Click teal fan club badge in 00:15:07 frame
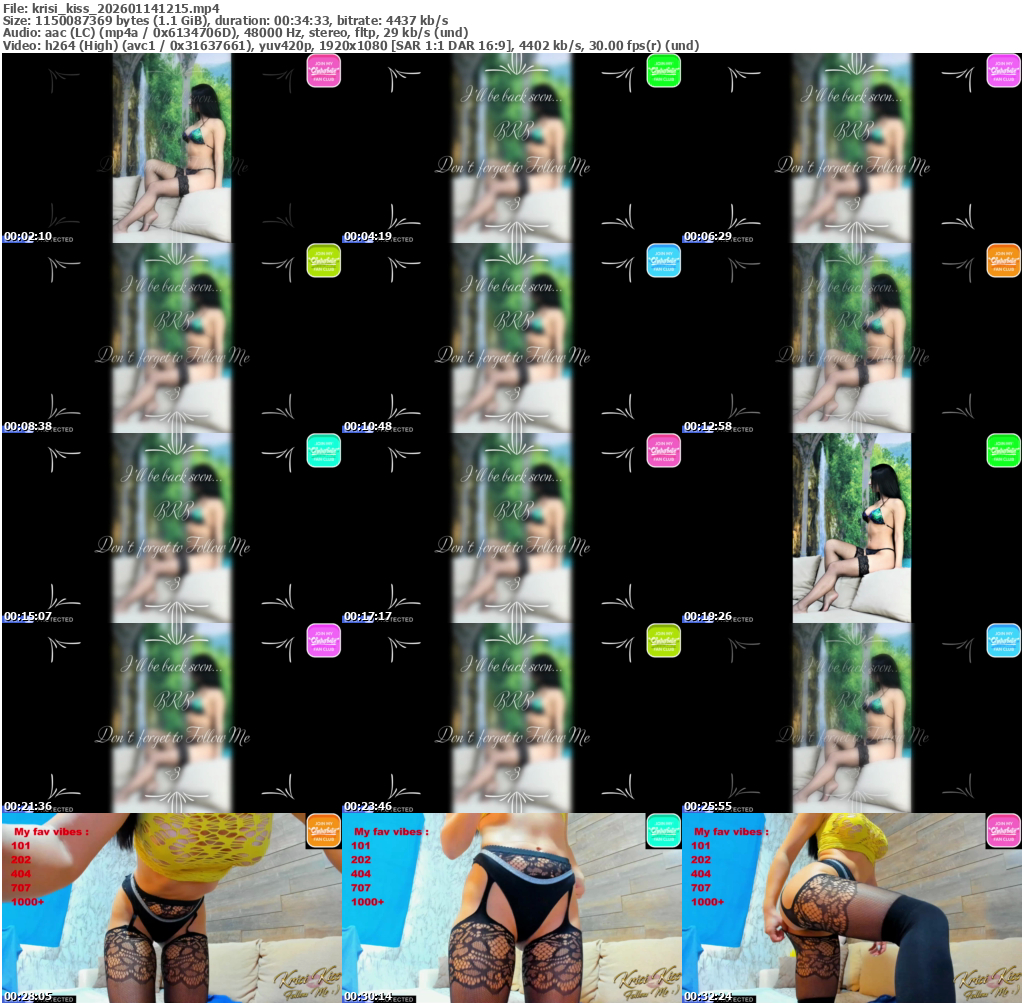 (x=324, y=451)
